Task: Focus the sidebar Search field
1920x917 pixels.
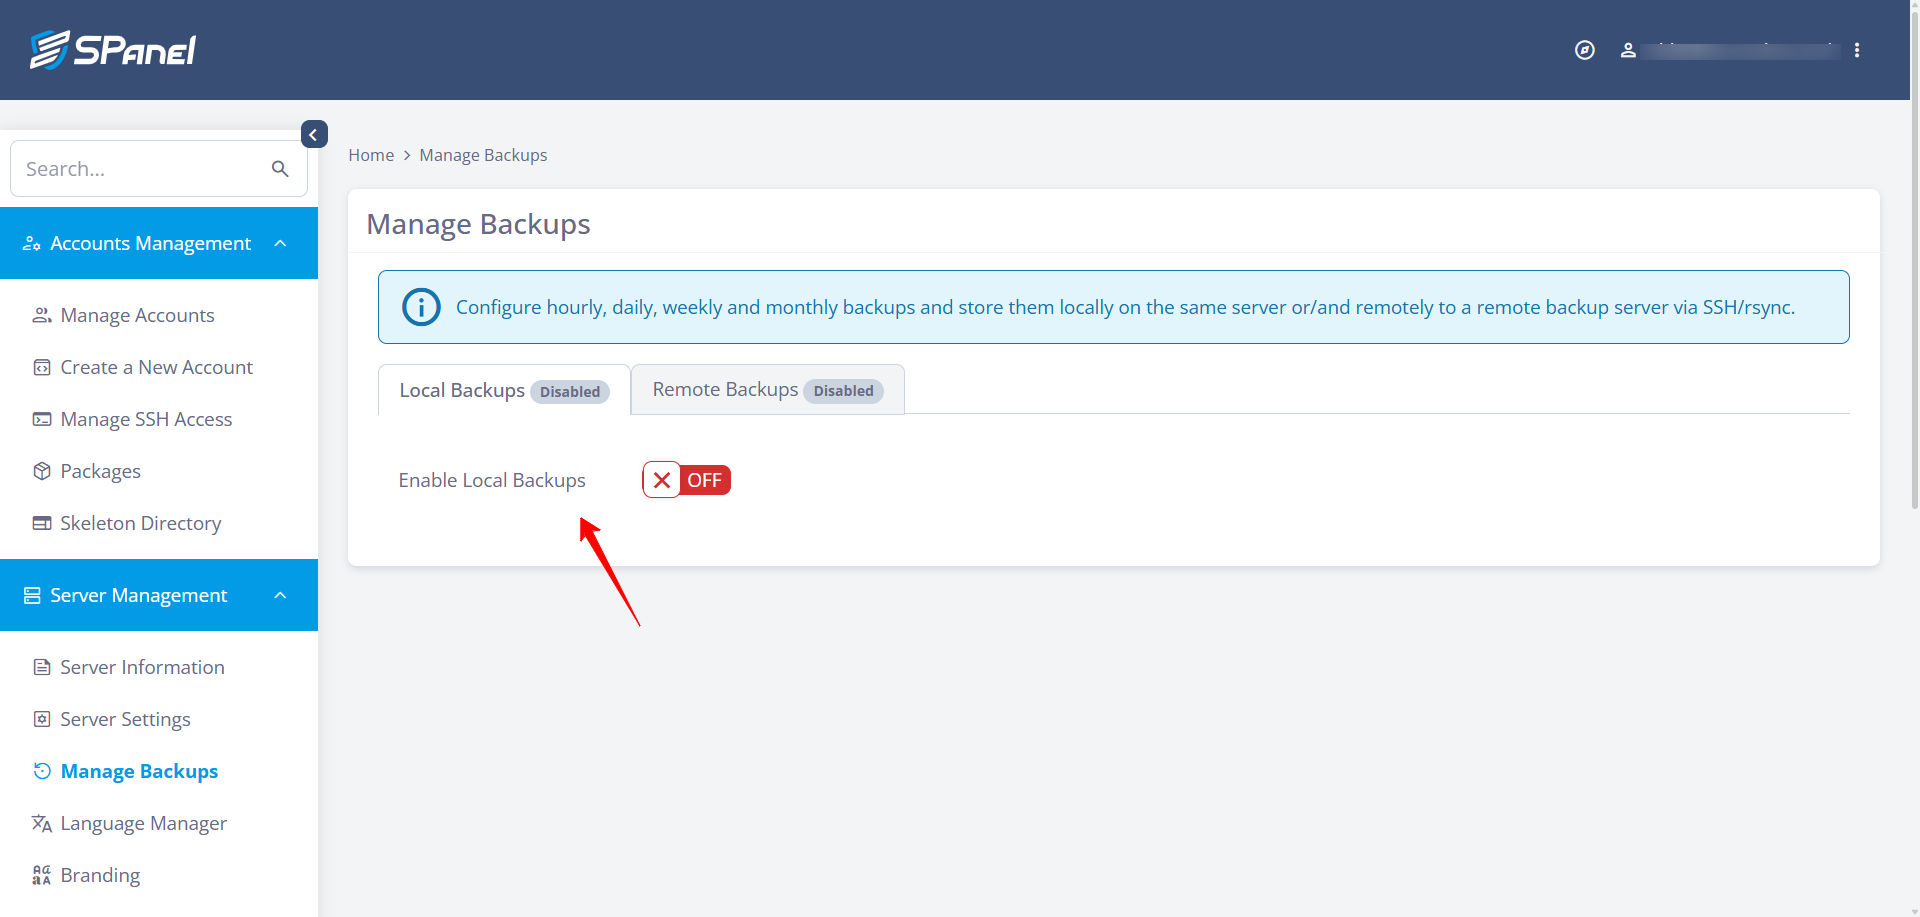Action: click(159, 169)
